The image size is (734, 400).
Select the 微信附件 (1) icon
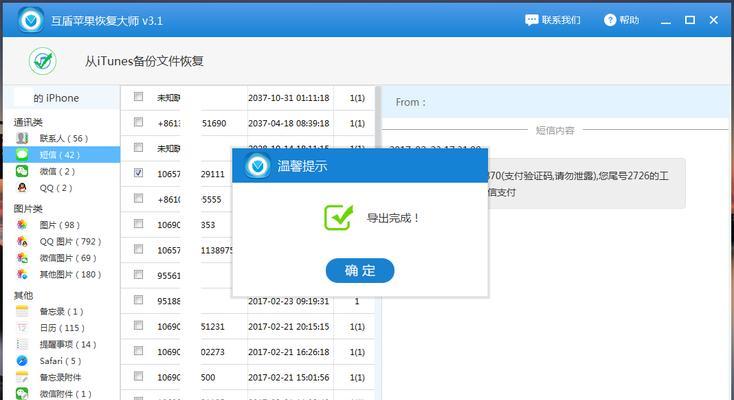click(22, 393)
